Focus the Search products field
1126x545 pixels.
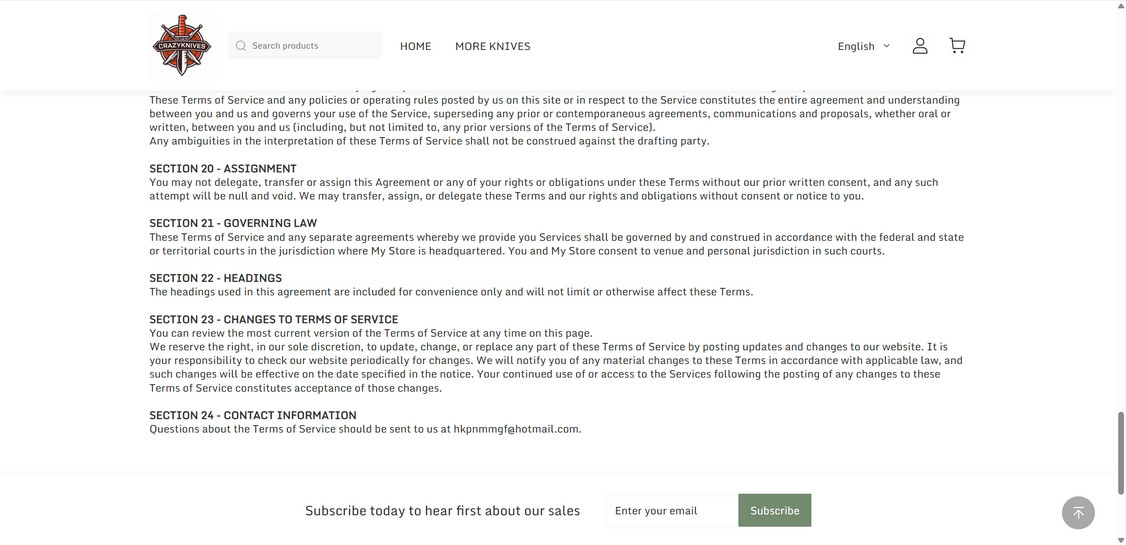(312, 46)
